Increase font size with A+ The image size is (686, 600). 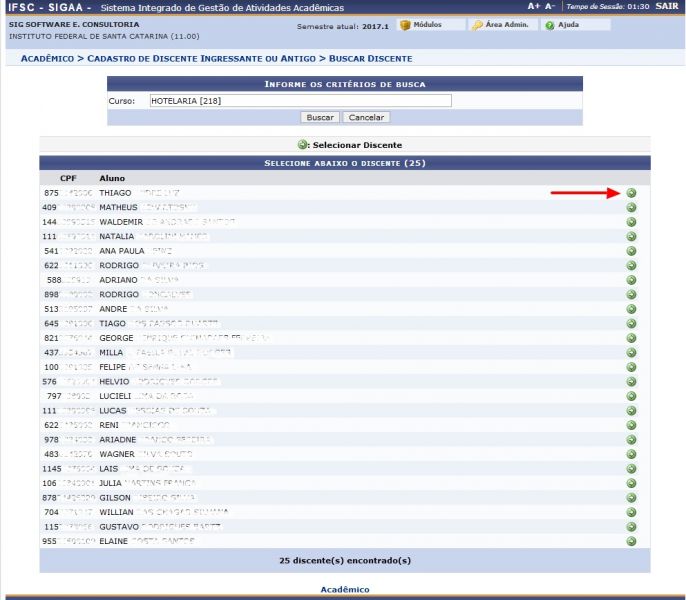534,6
